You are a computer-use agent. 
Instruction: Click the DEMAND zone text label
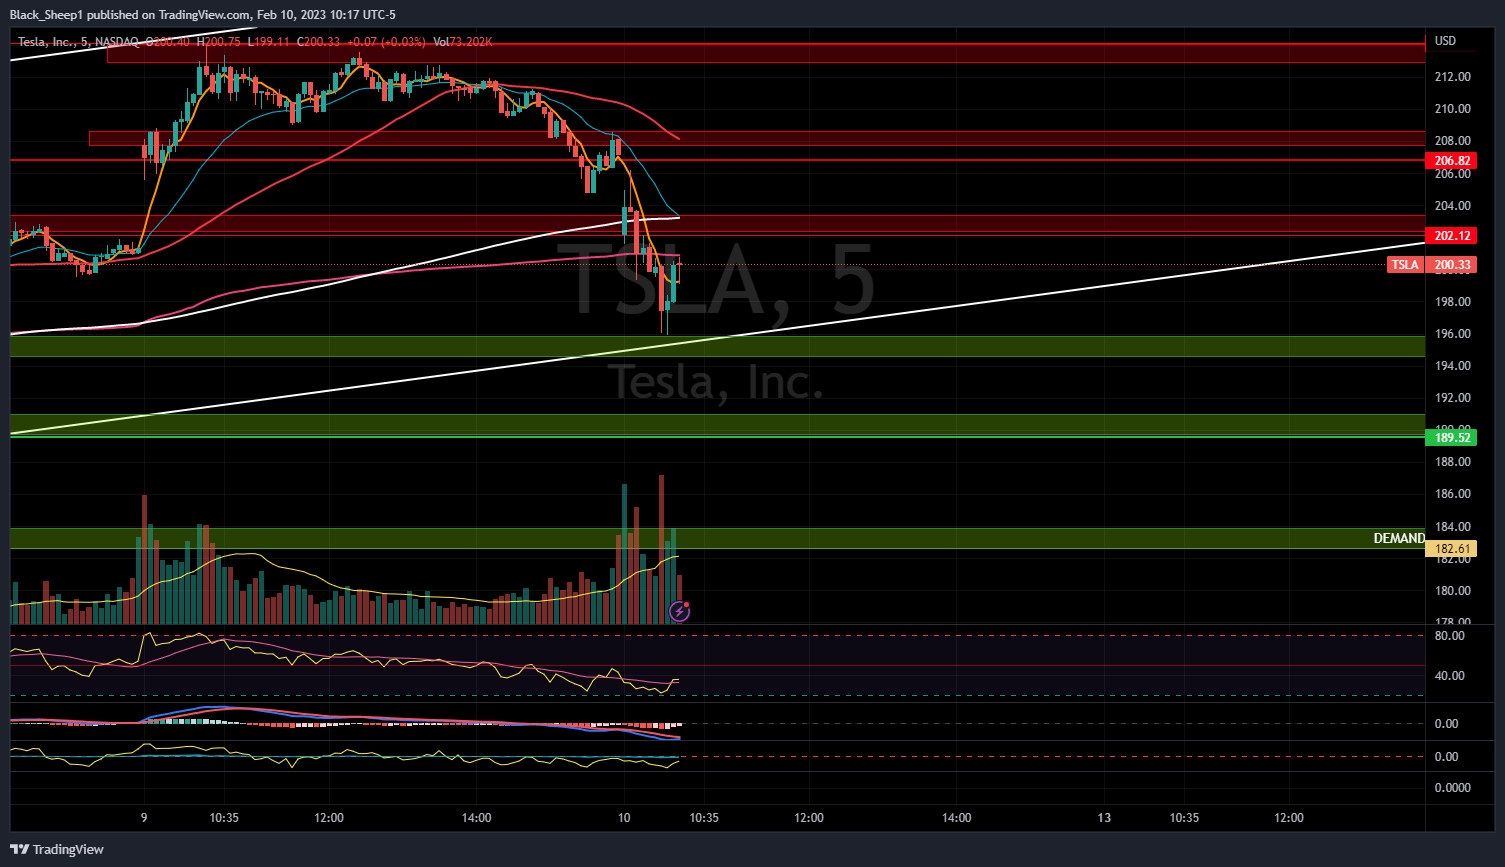click(x=1399, y=538)
